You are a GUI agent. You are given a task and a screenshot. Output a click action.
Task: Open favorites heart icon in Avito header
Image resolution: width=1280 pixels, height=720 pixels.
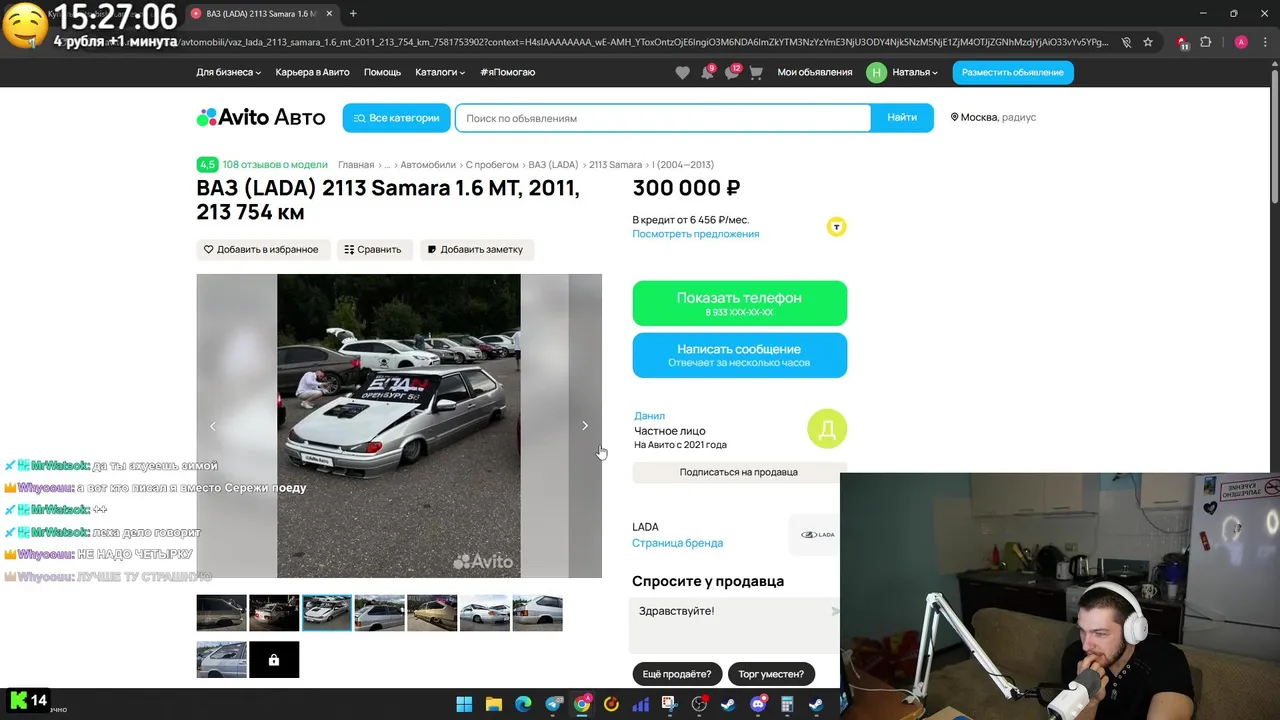[x=682, y=72]
